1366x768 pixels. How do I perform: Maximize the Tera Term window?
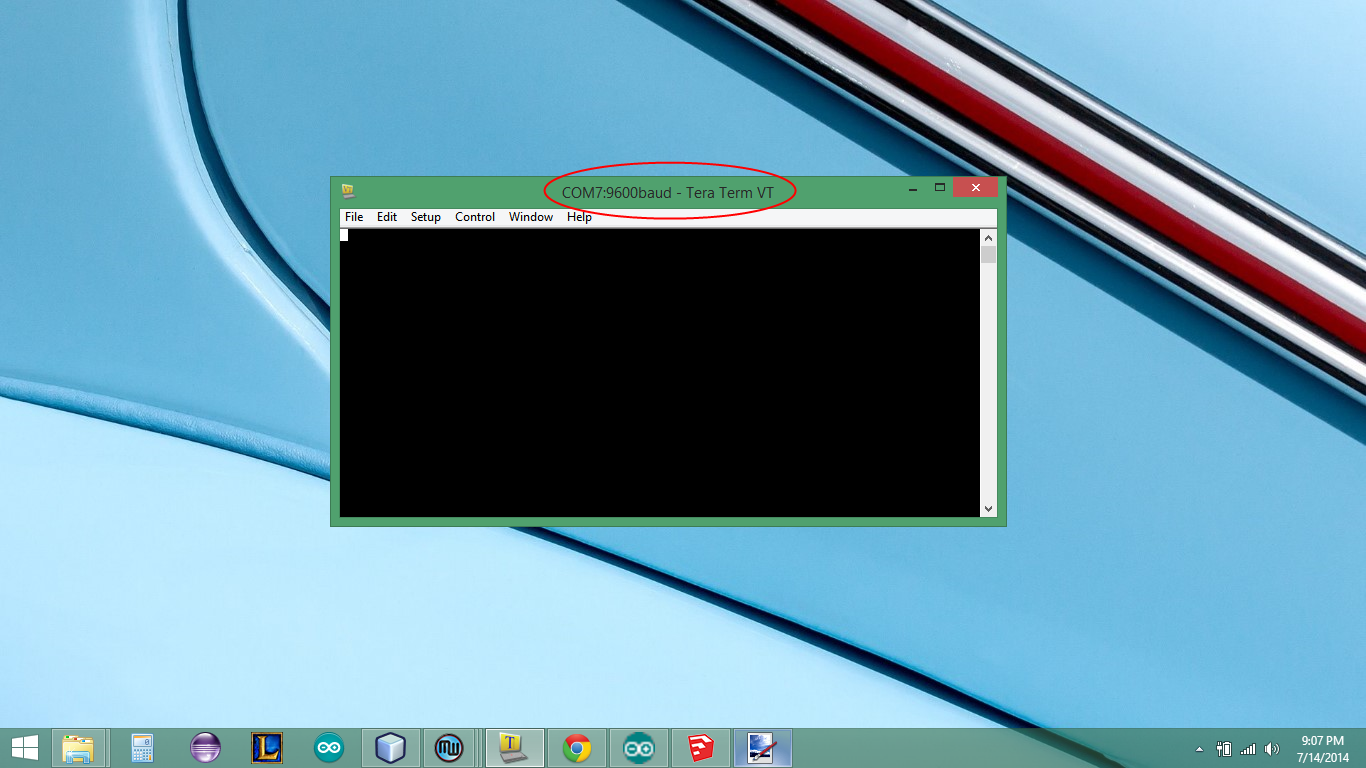point(940,188)
